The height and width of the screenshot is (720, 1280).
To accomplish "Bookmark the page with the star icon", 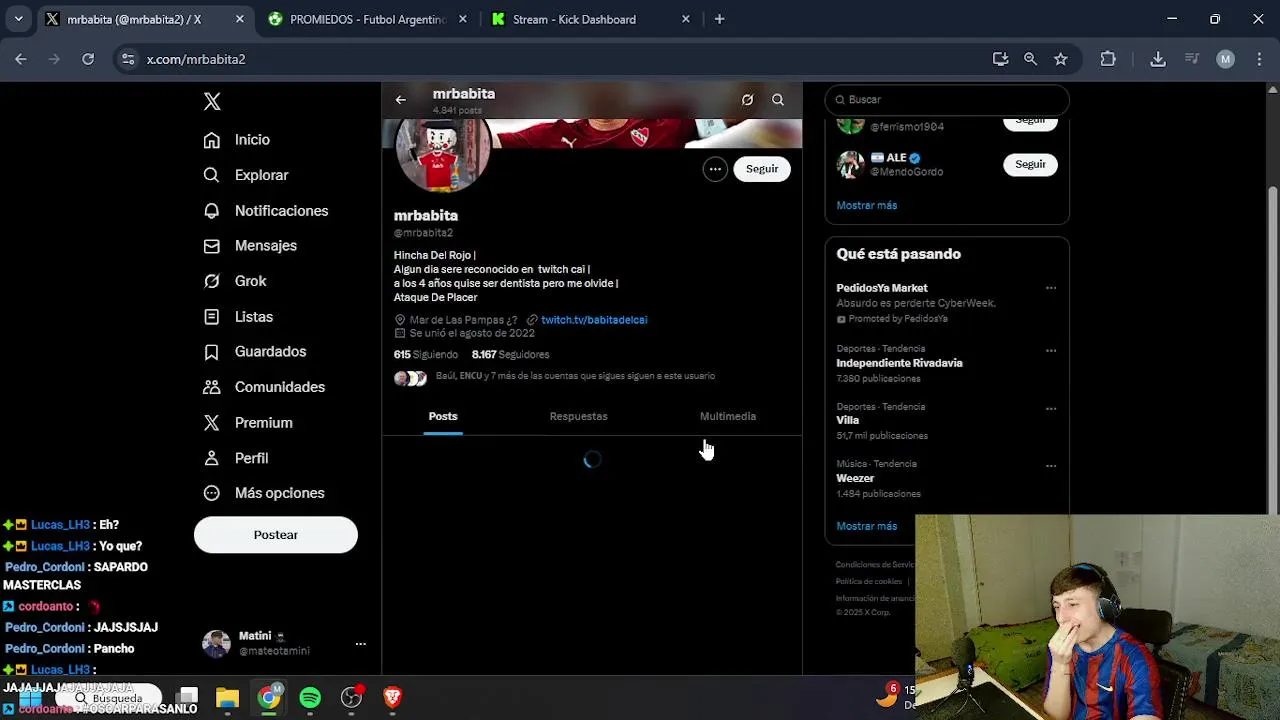I will [1060, 59].
